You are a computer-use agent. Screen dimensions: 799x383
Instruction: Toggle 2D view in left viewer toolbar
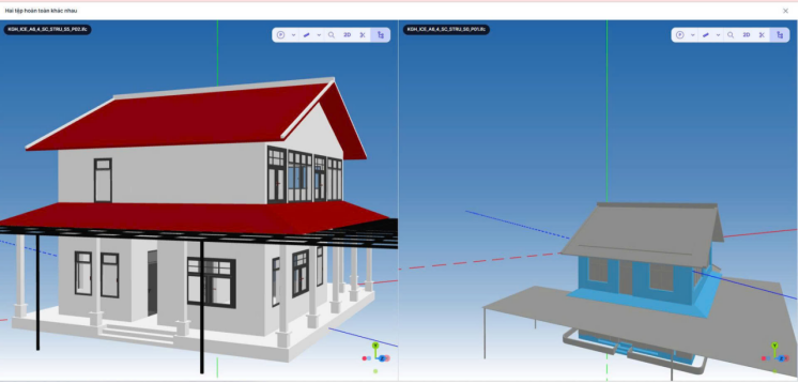click(347, 35)
